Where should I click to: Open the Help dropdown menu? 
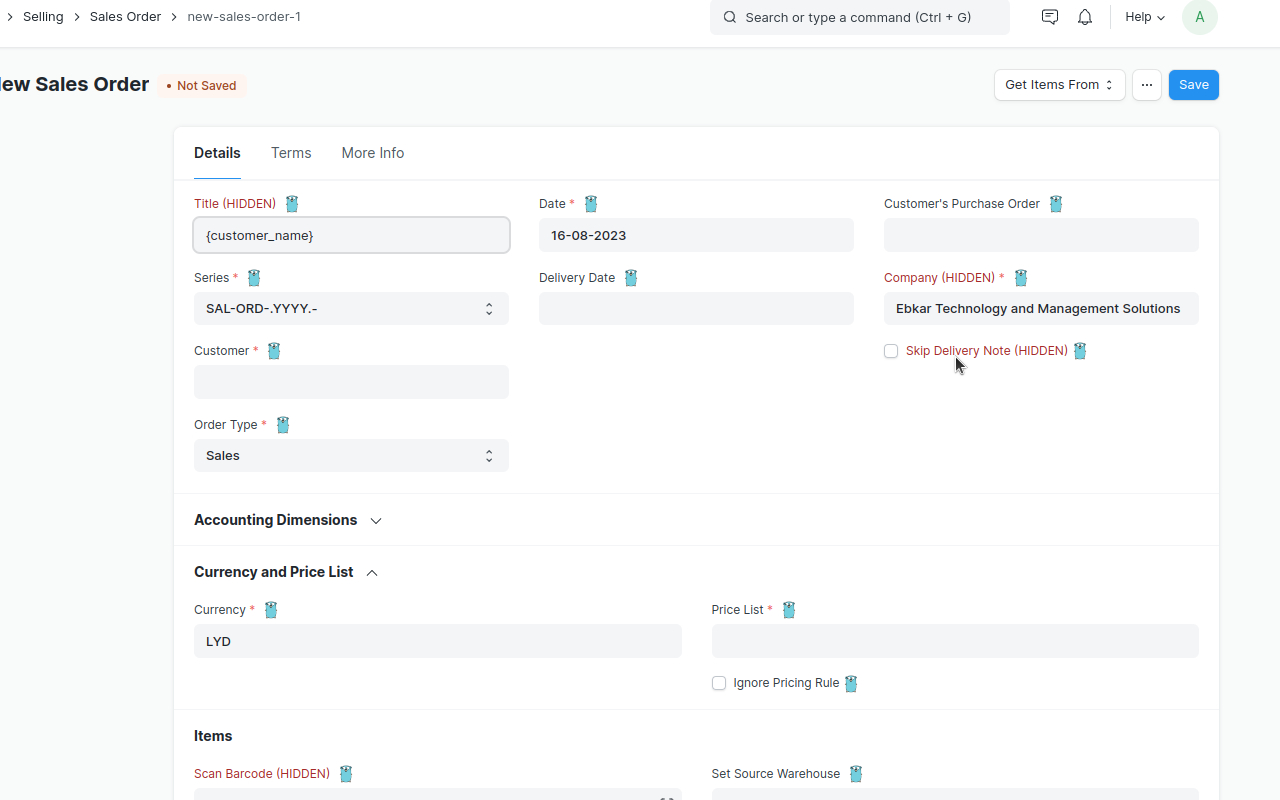(x=1145, y=17)
